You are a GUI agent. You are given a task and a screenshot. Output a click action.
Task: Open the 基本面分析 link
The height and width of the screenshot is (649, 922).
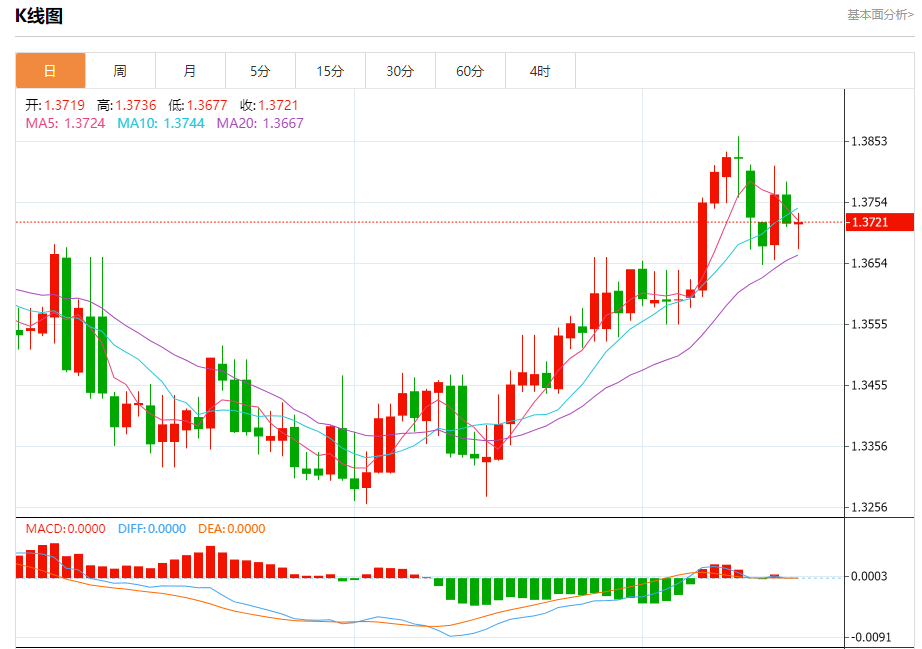pos(880,15)
